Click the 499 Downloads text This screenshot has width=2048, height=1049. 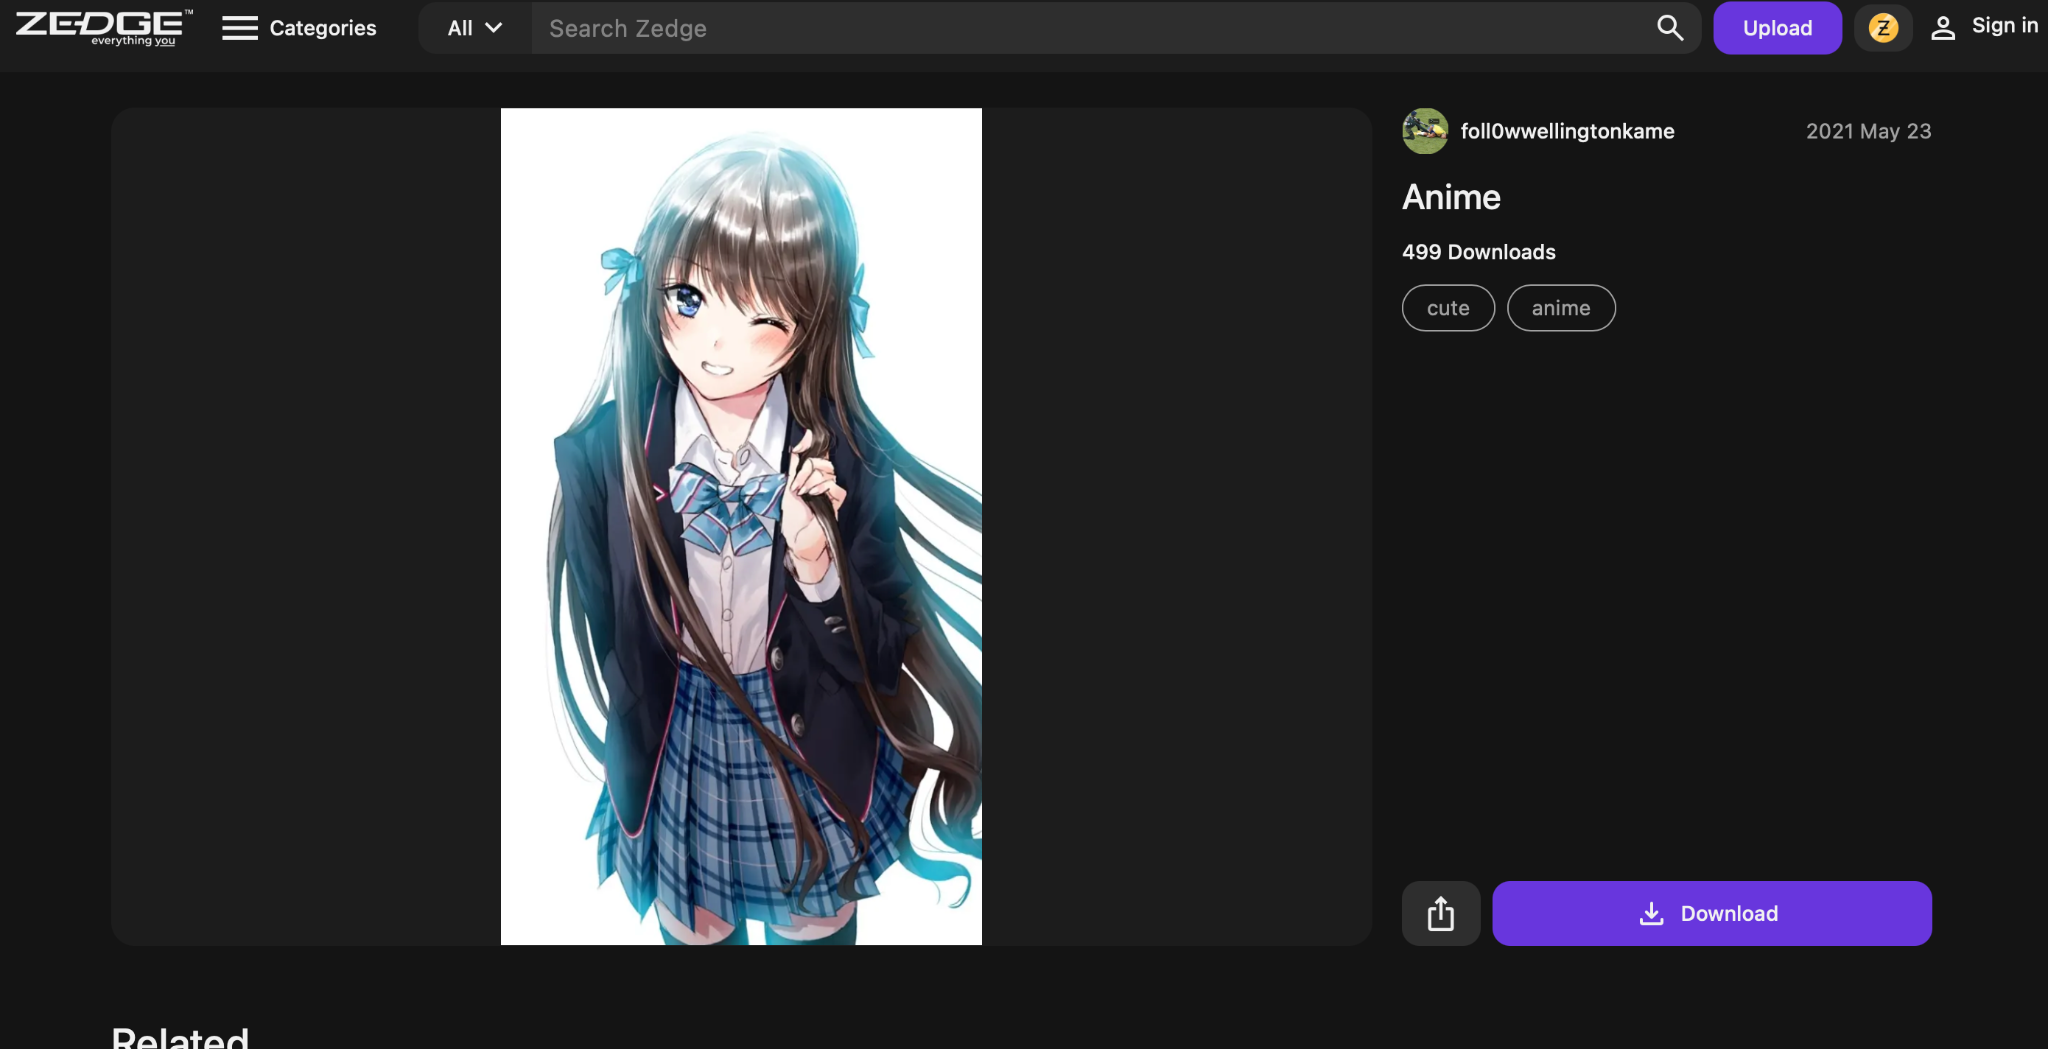[x=1479, y=252]
